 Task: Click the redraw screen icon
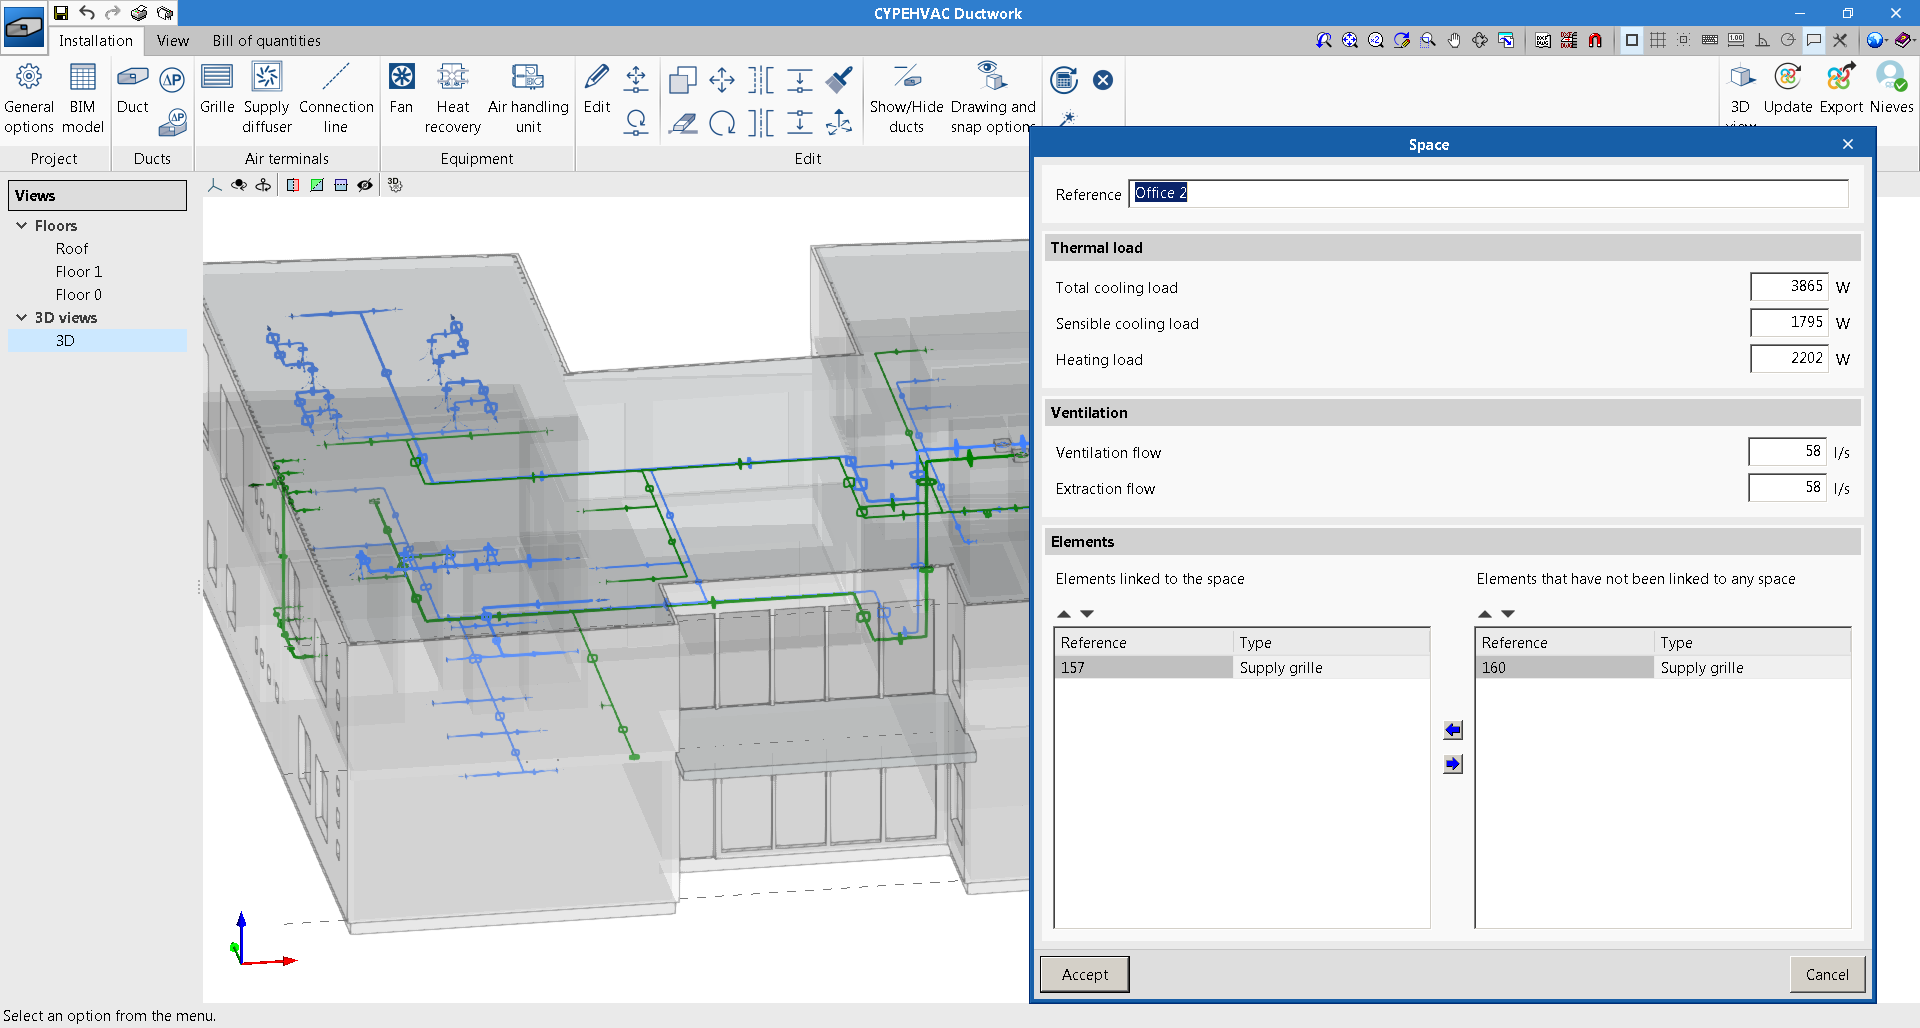coord(1402,40)
